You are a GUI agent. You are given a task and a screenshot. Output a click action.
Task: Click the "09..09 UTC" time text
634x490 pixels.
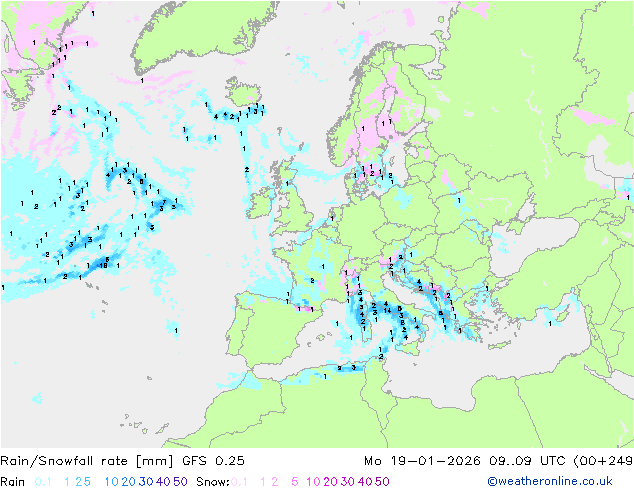[x=527, y=461]
